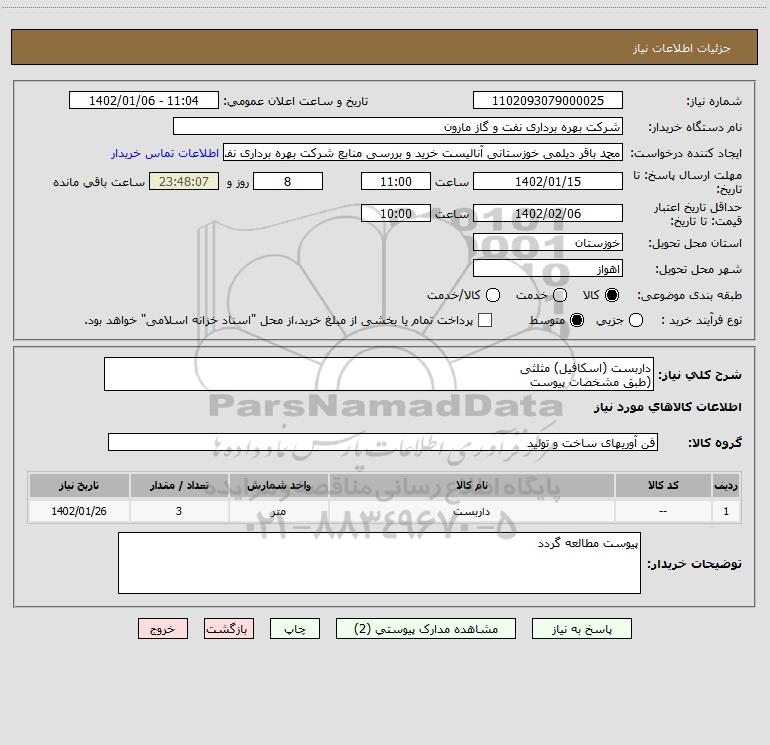Click the تعداد / مقدار column header
The width and height of the screenshot is (770, 745).
point(179,485)
